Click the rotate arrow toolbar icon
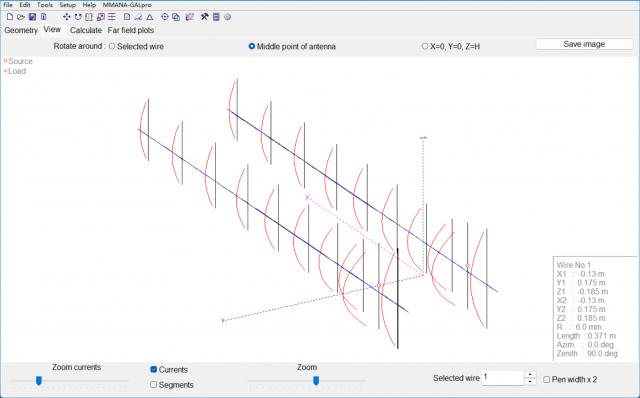This screenshot has height=398, width=640. (x=78, y=17)
